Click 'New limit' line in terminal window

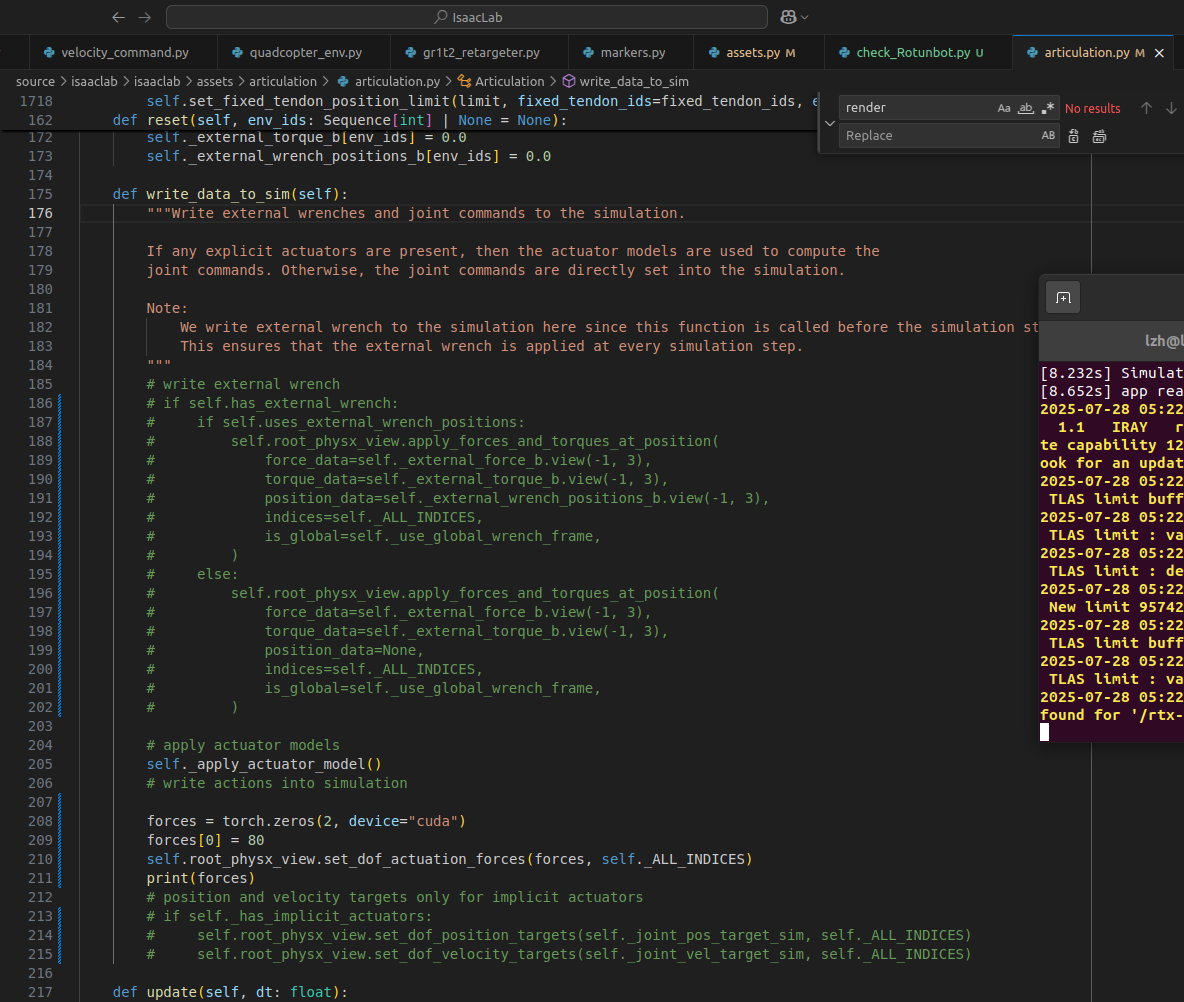click(1112, 607)
